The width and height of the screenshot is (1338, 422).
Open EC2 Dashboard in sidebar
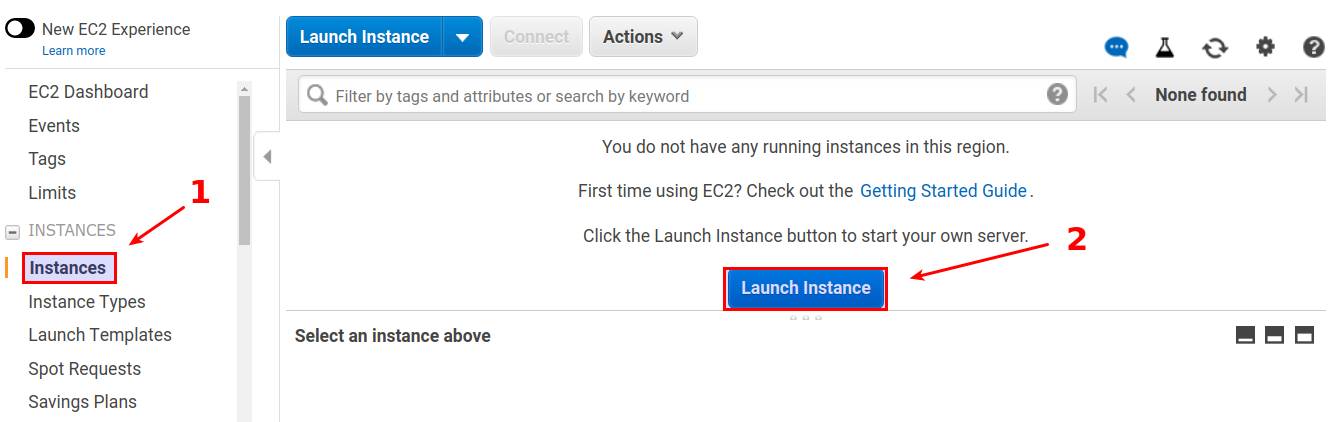point(88,92)
